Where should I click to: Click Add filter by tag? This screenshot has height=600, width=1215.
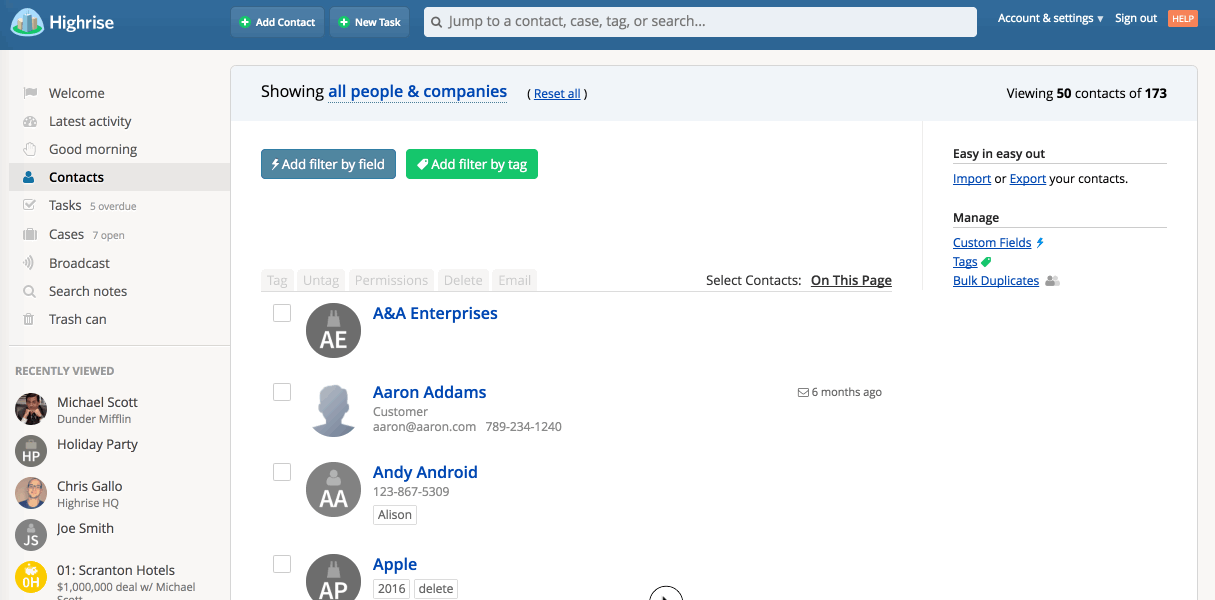pyautogui.click(x=472, y=164)
